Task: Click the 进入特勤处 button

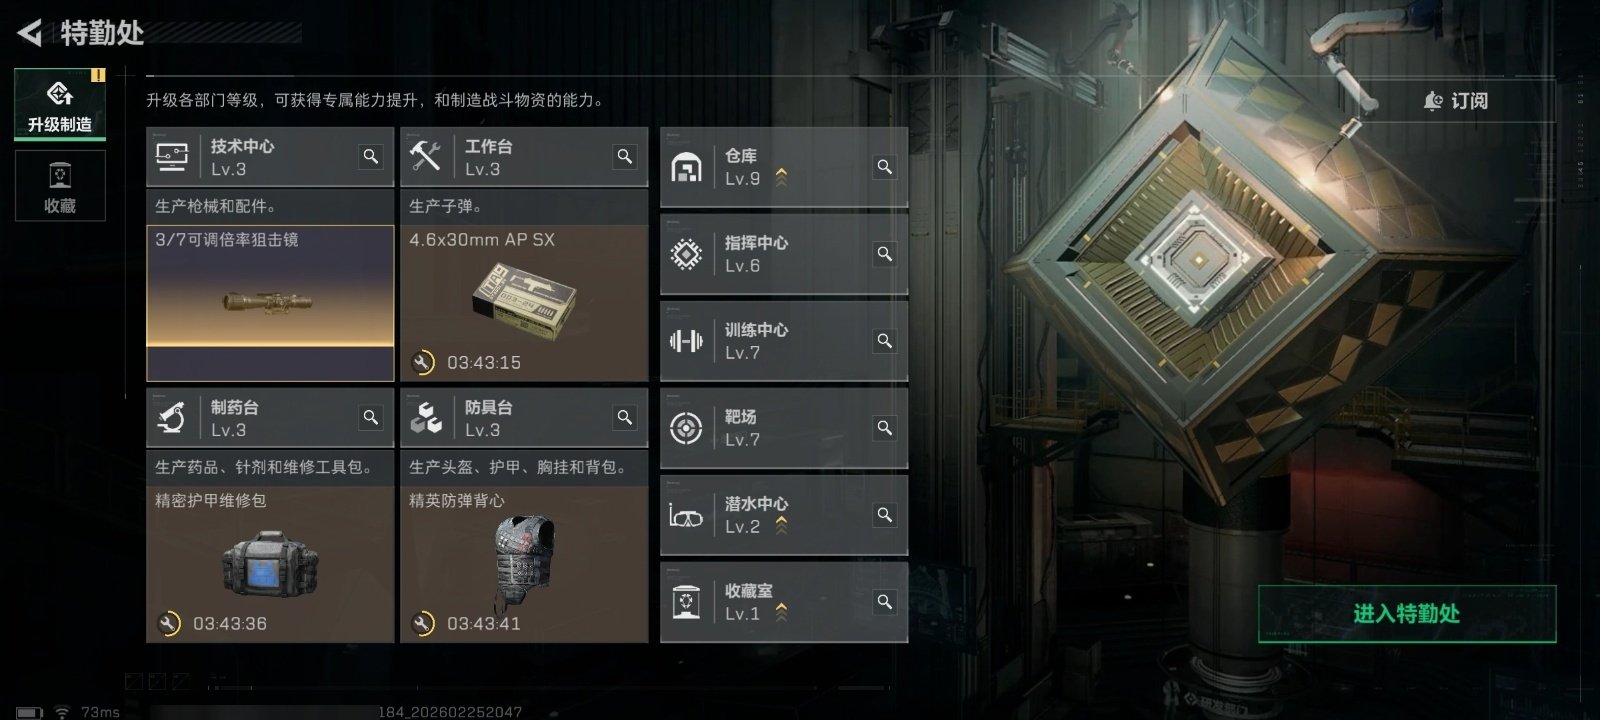Action: [x=1407, y=613]
